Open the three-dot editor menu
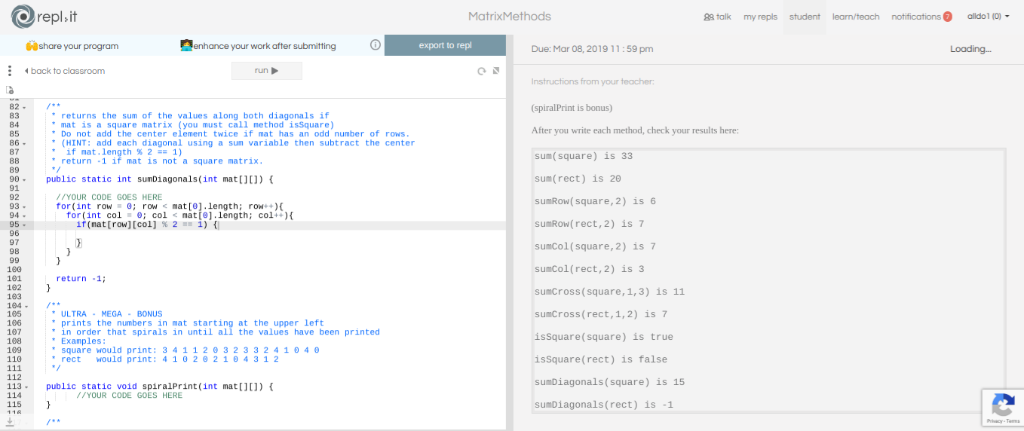Viewport: 1024px width, 431px height. pos(9,71)
